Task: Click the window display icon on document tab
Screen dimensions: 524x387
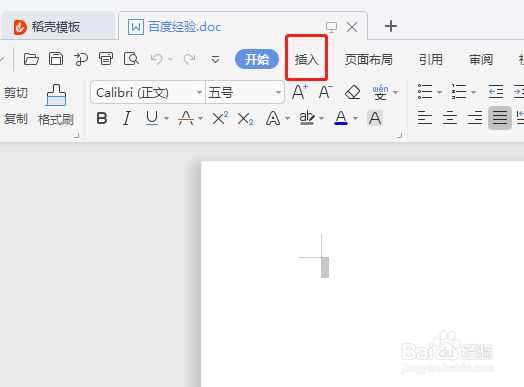Action: [331, 27]
